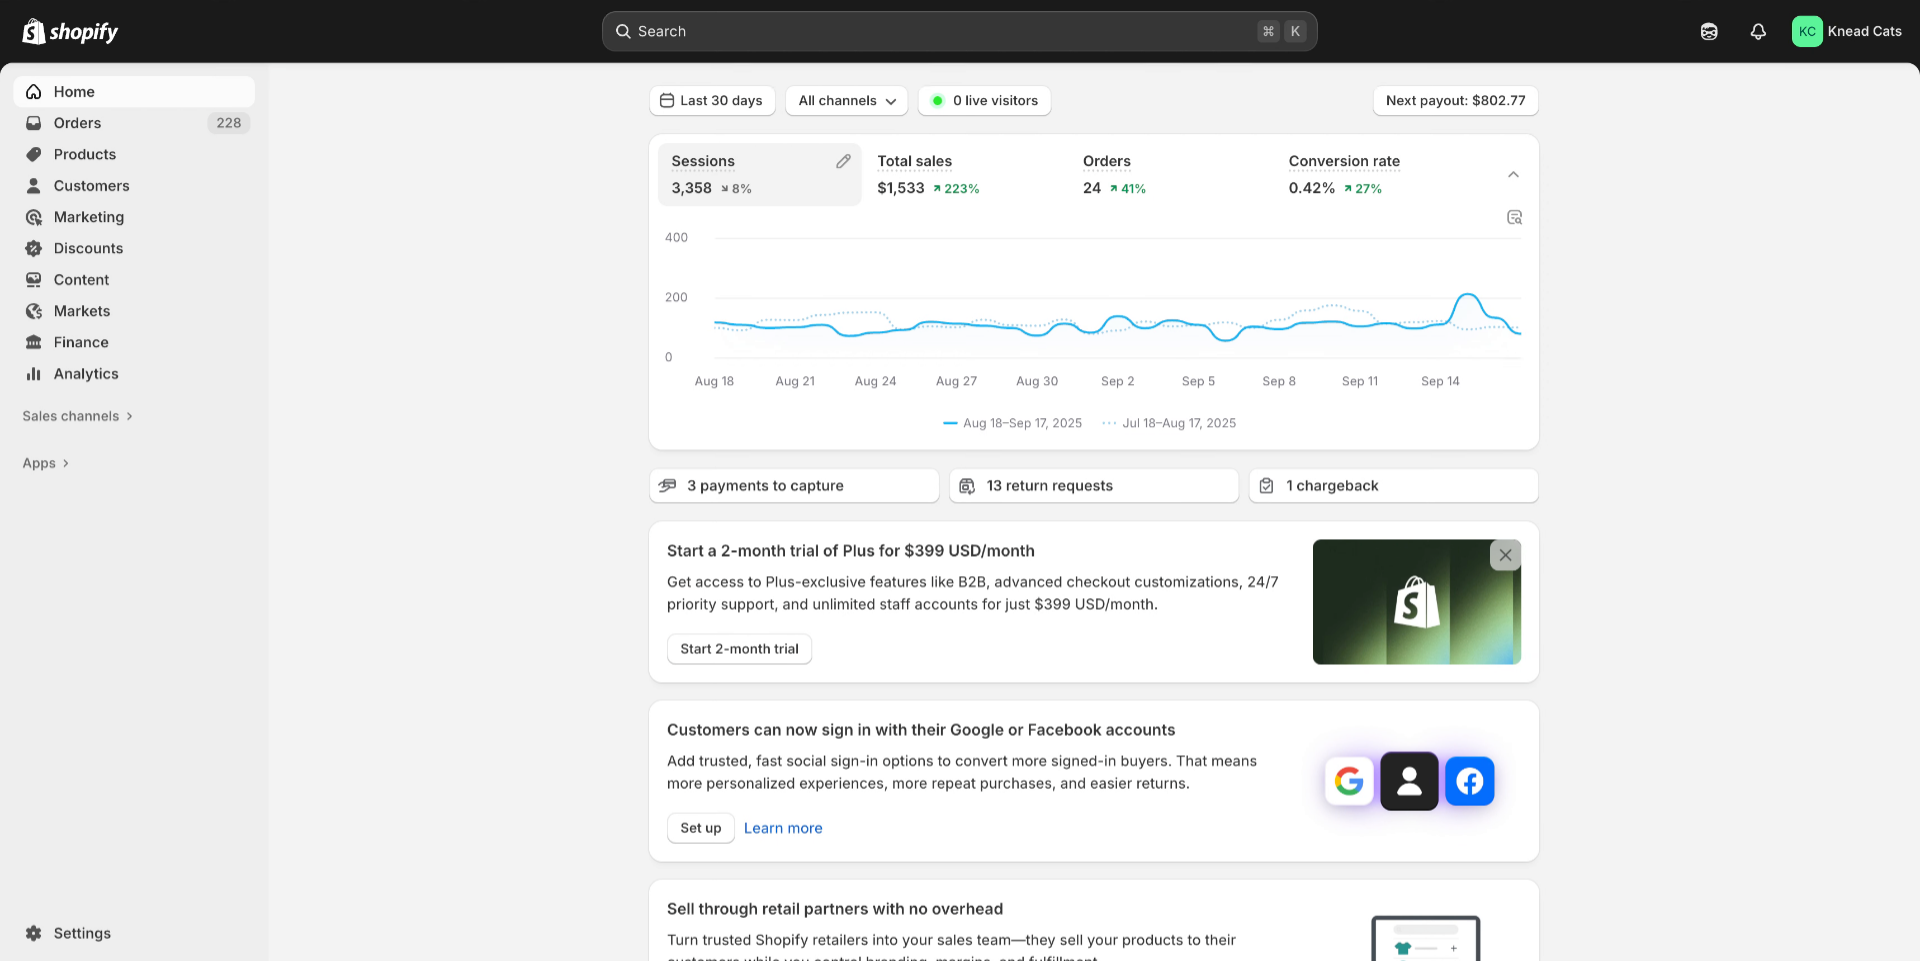This screenshot has height=961, width=1920.
Task: Click in the Search field
Action: pyautogui.click(x=940, y=32)
